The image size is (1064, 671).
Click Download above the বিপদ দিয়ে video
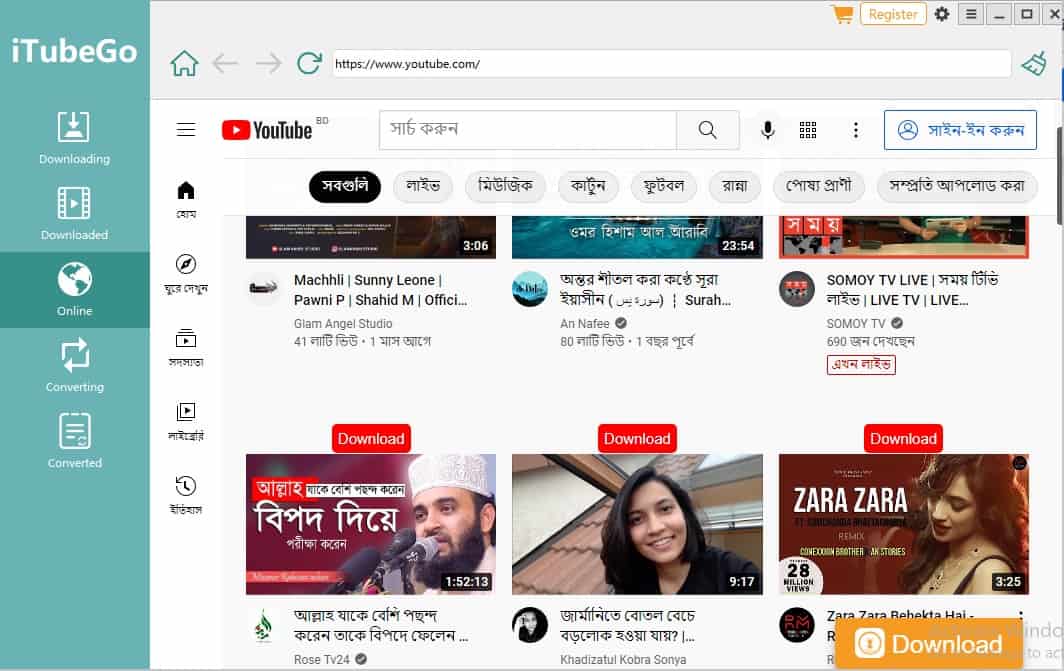coord(371,439)
